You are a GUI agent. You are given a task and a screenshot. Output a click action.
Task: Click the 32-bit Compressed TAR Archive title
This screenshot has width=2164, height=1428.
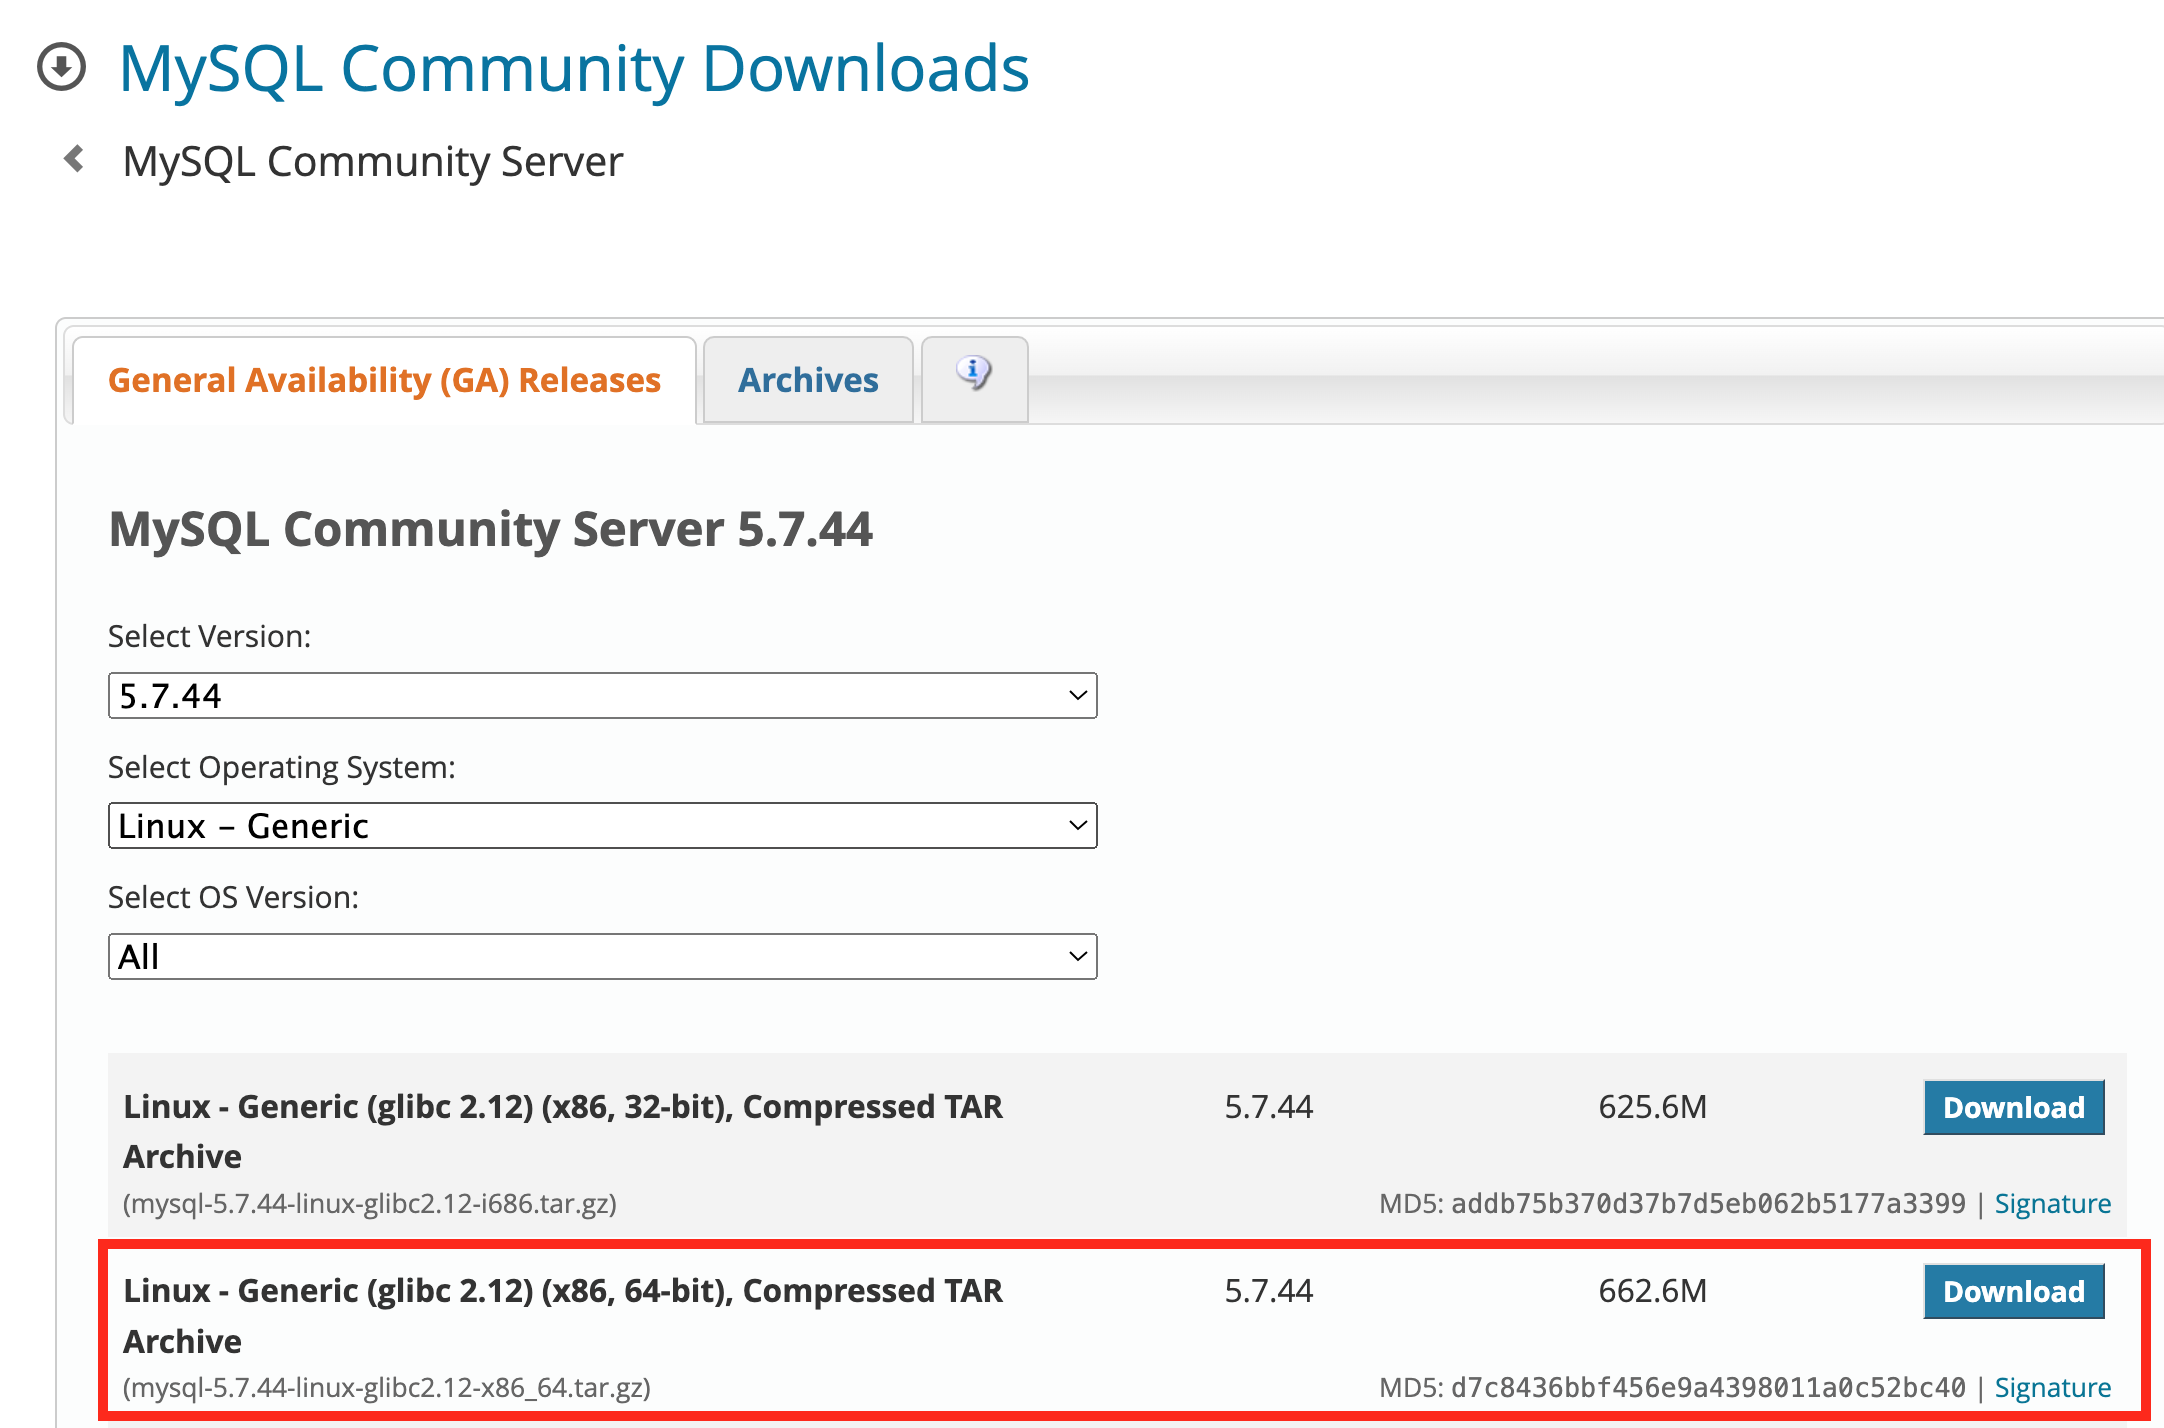pos(563,1131)
